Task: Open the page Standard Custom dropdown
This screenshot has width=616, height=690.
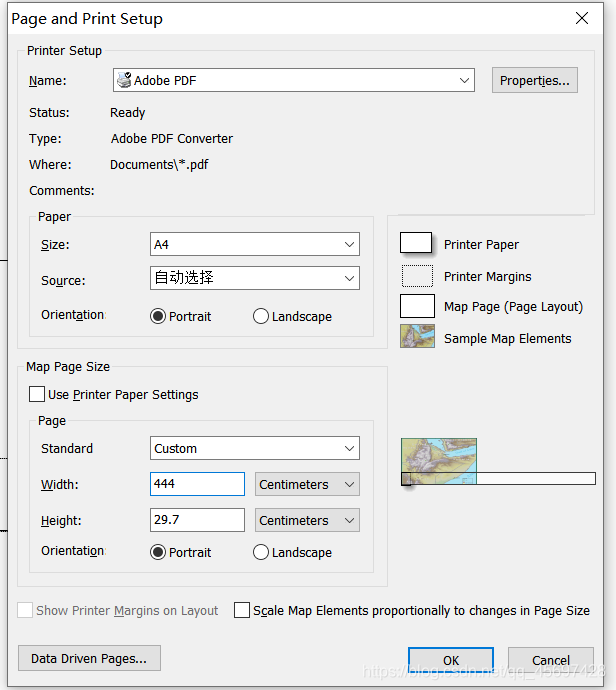Action: click(255, 448)
